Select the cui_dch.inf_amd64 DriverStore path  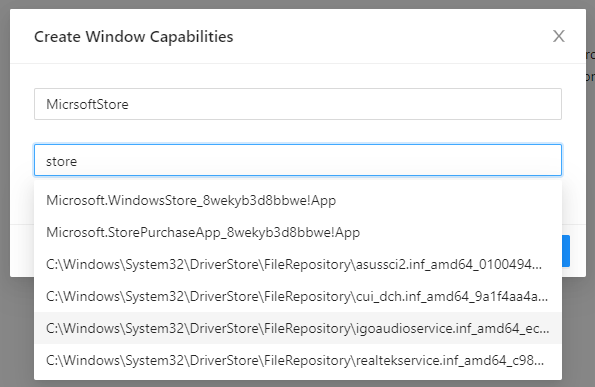(x=298, y=296)
